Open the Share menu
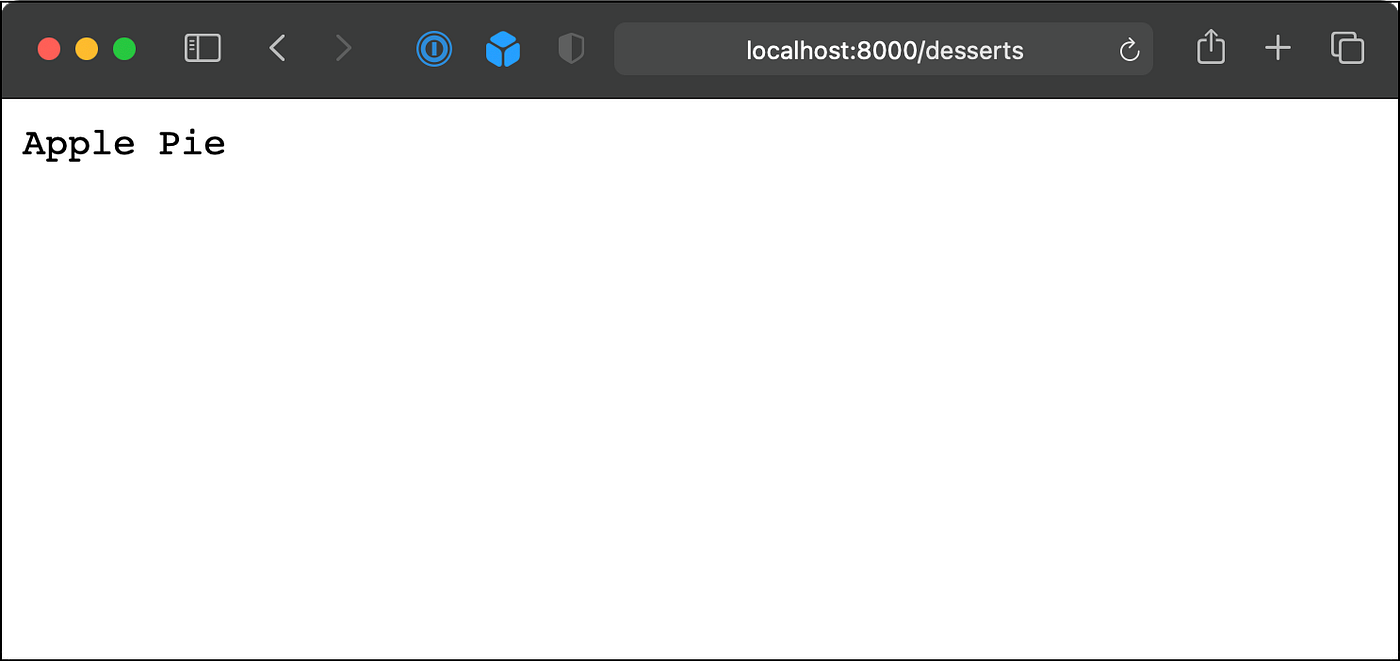1400x661 pixels. click(x=1211, y=47)
